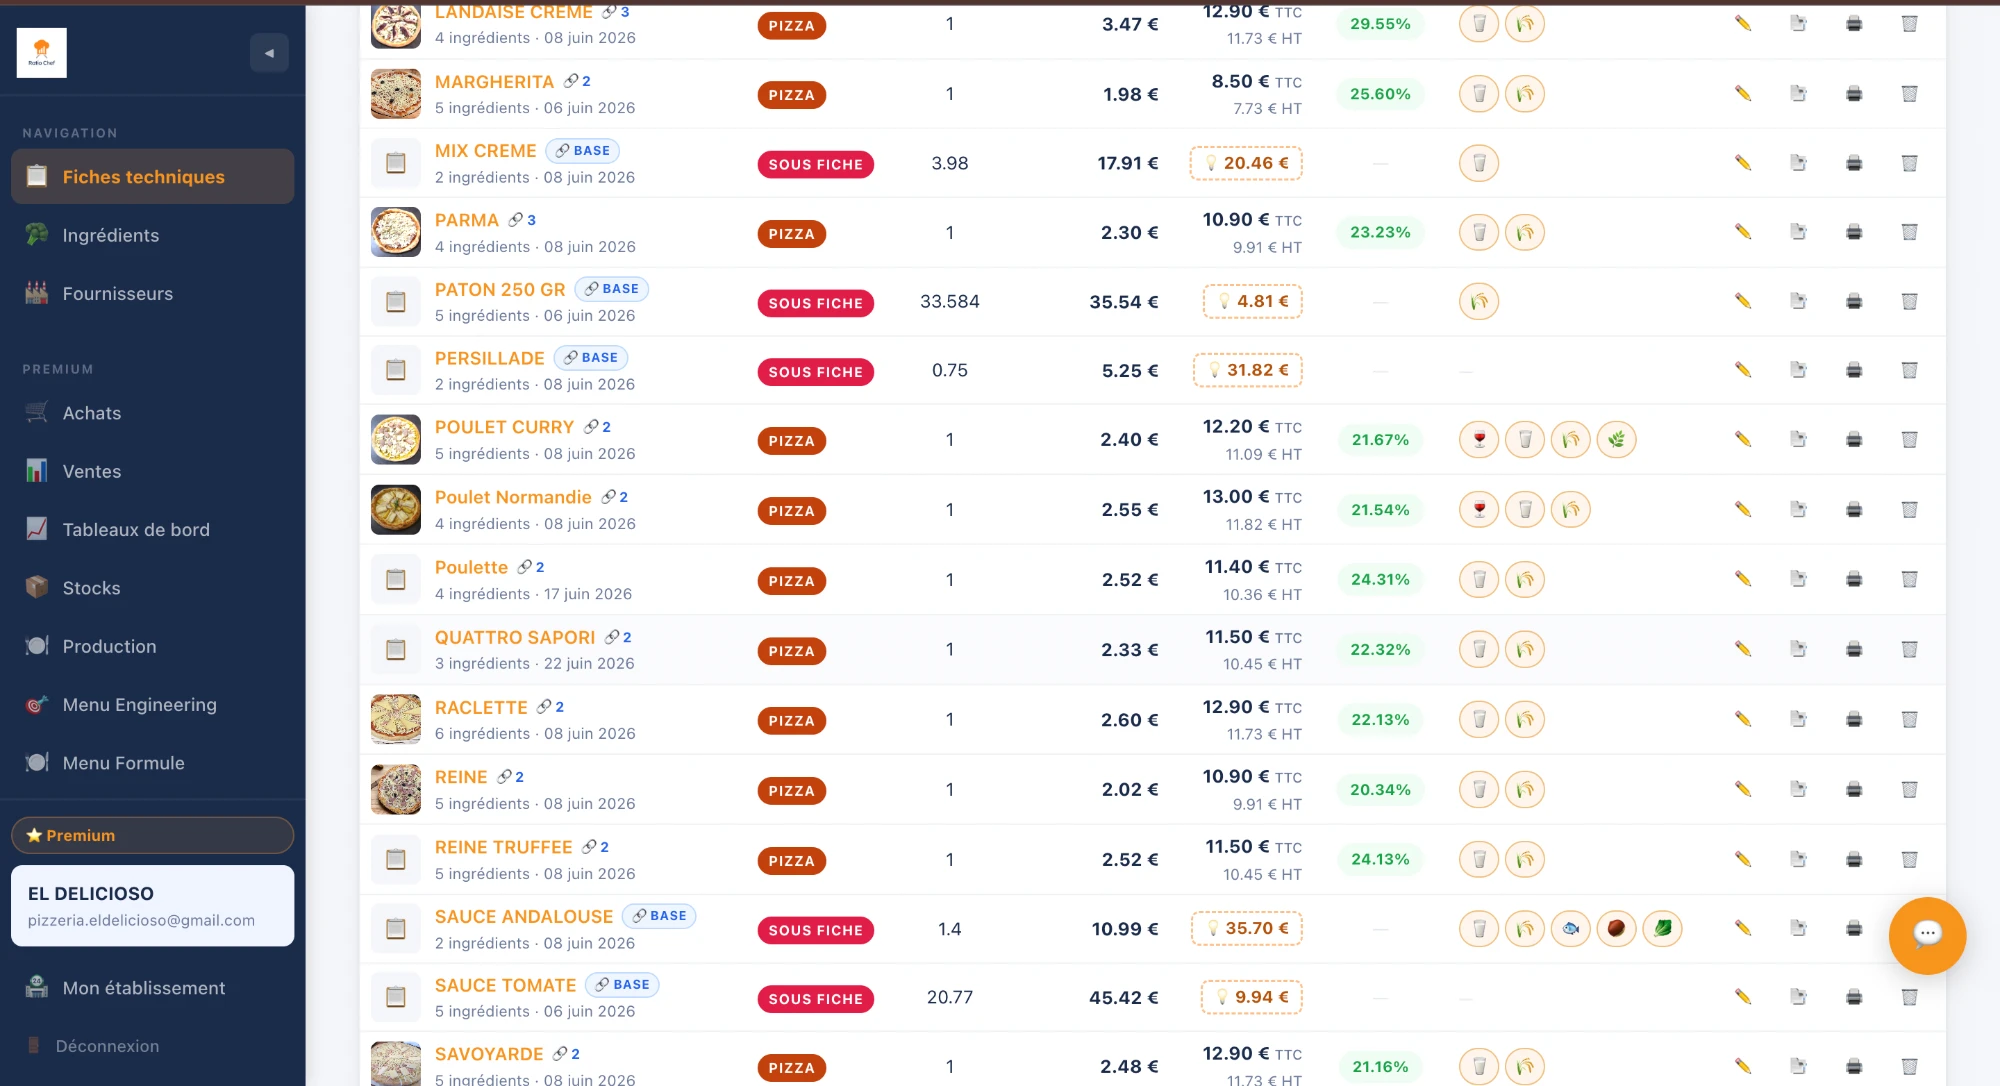This screenshot has height=1086, width=2000.
Task: Click the suggested price 20.46 € on MIX CREME
Action: tap(1246, 163)
